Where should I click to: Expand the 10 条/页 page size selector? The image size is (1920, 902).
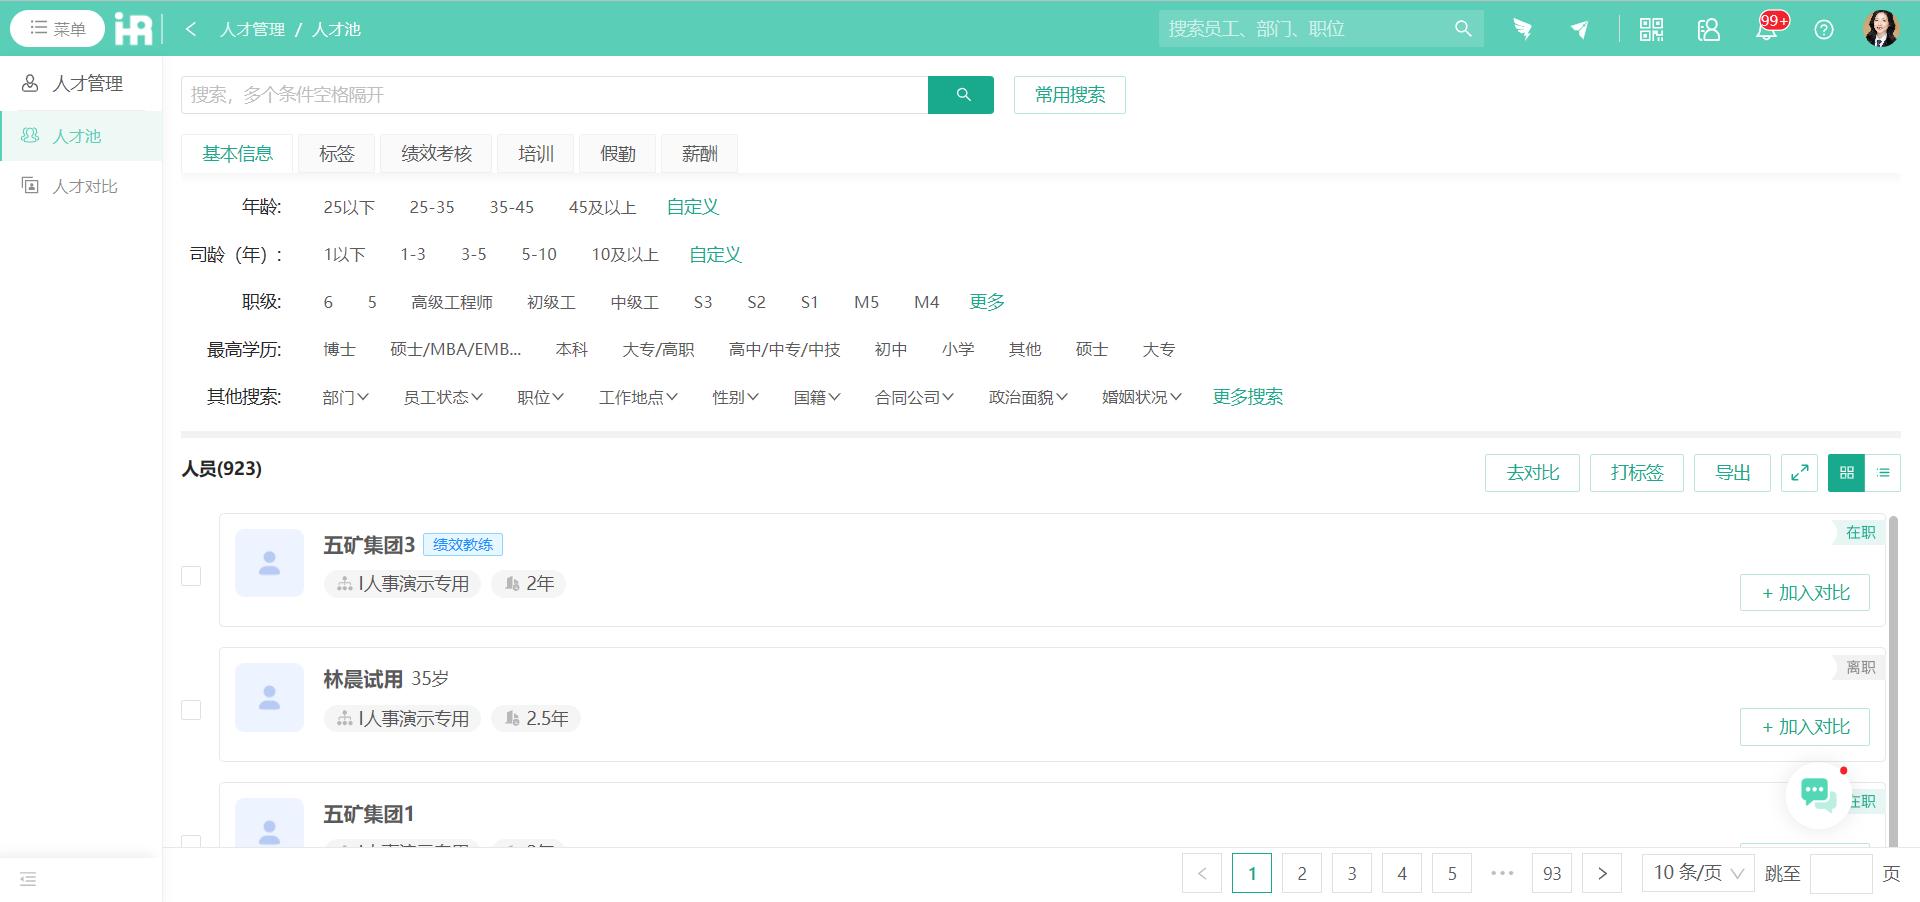(x=1696, y=872)
